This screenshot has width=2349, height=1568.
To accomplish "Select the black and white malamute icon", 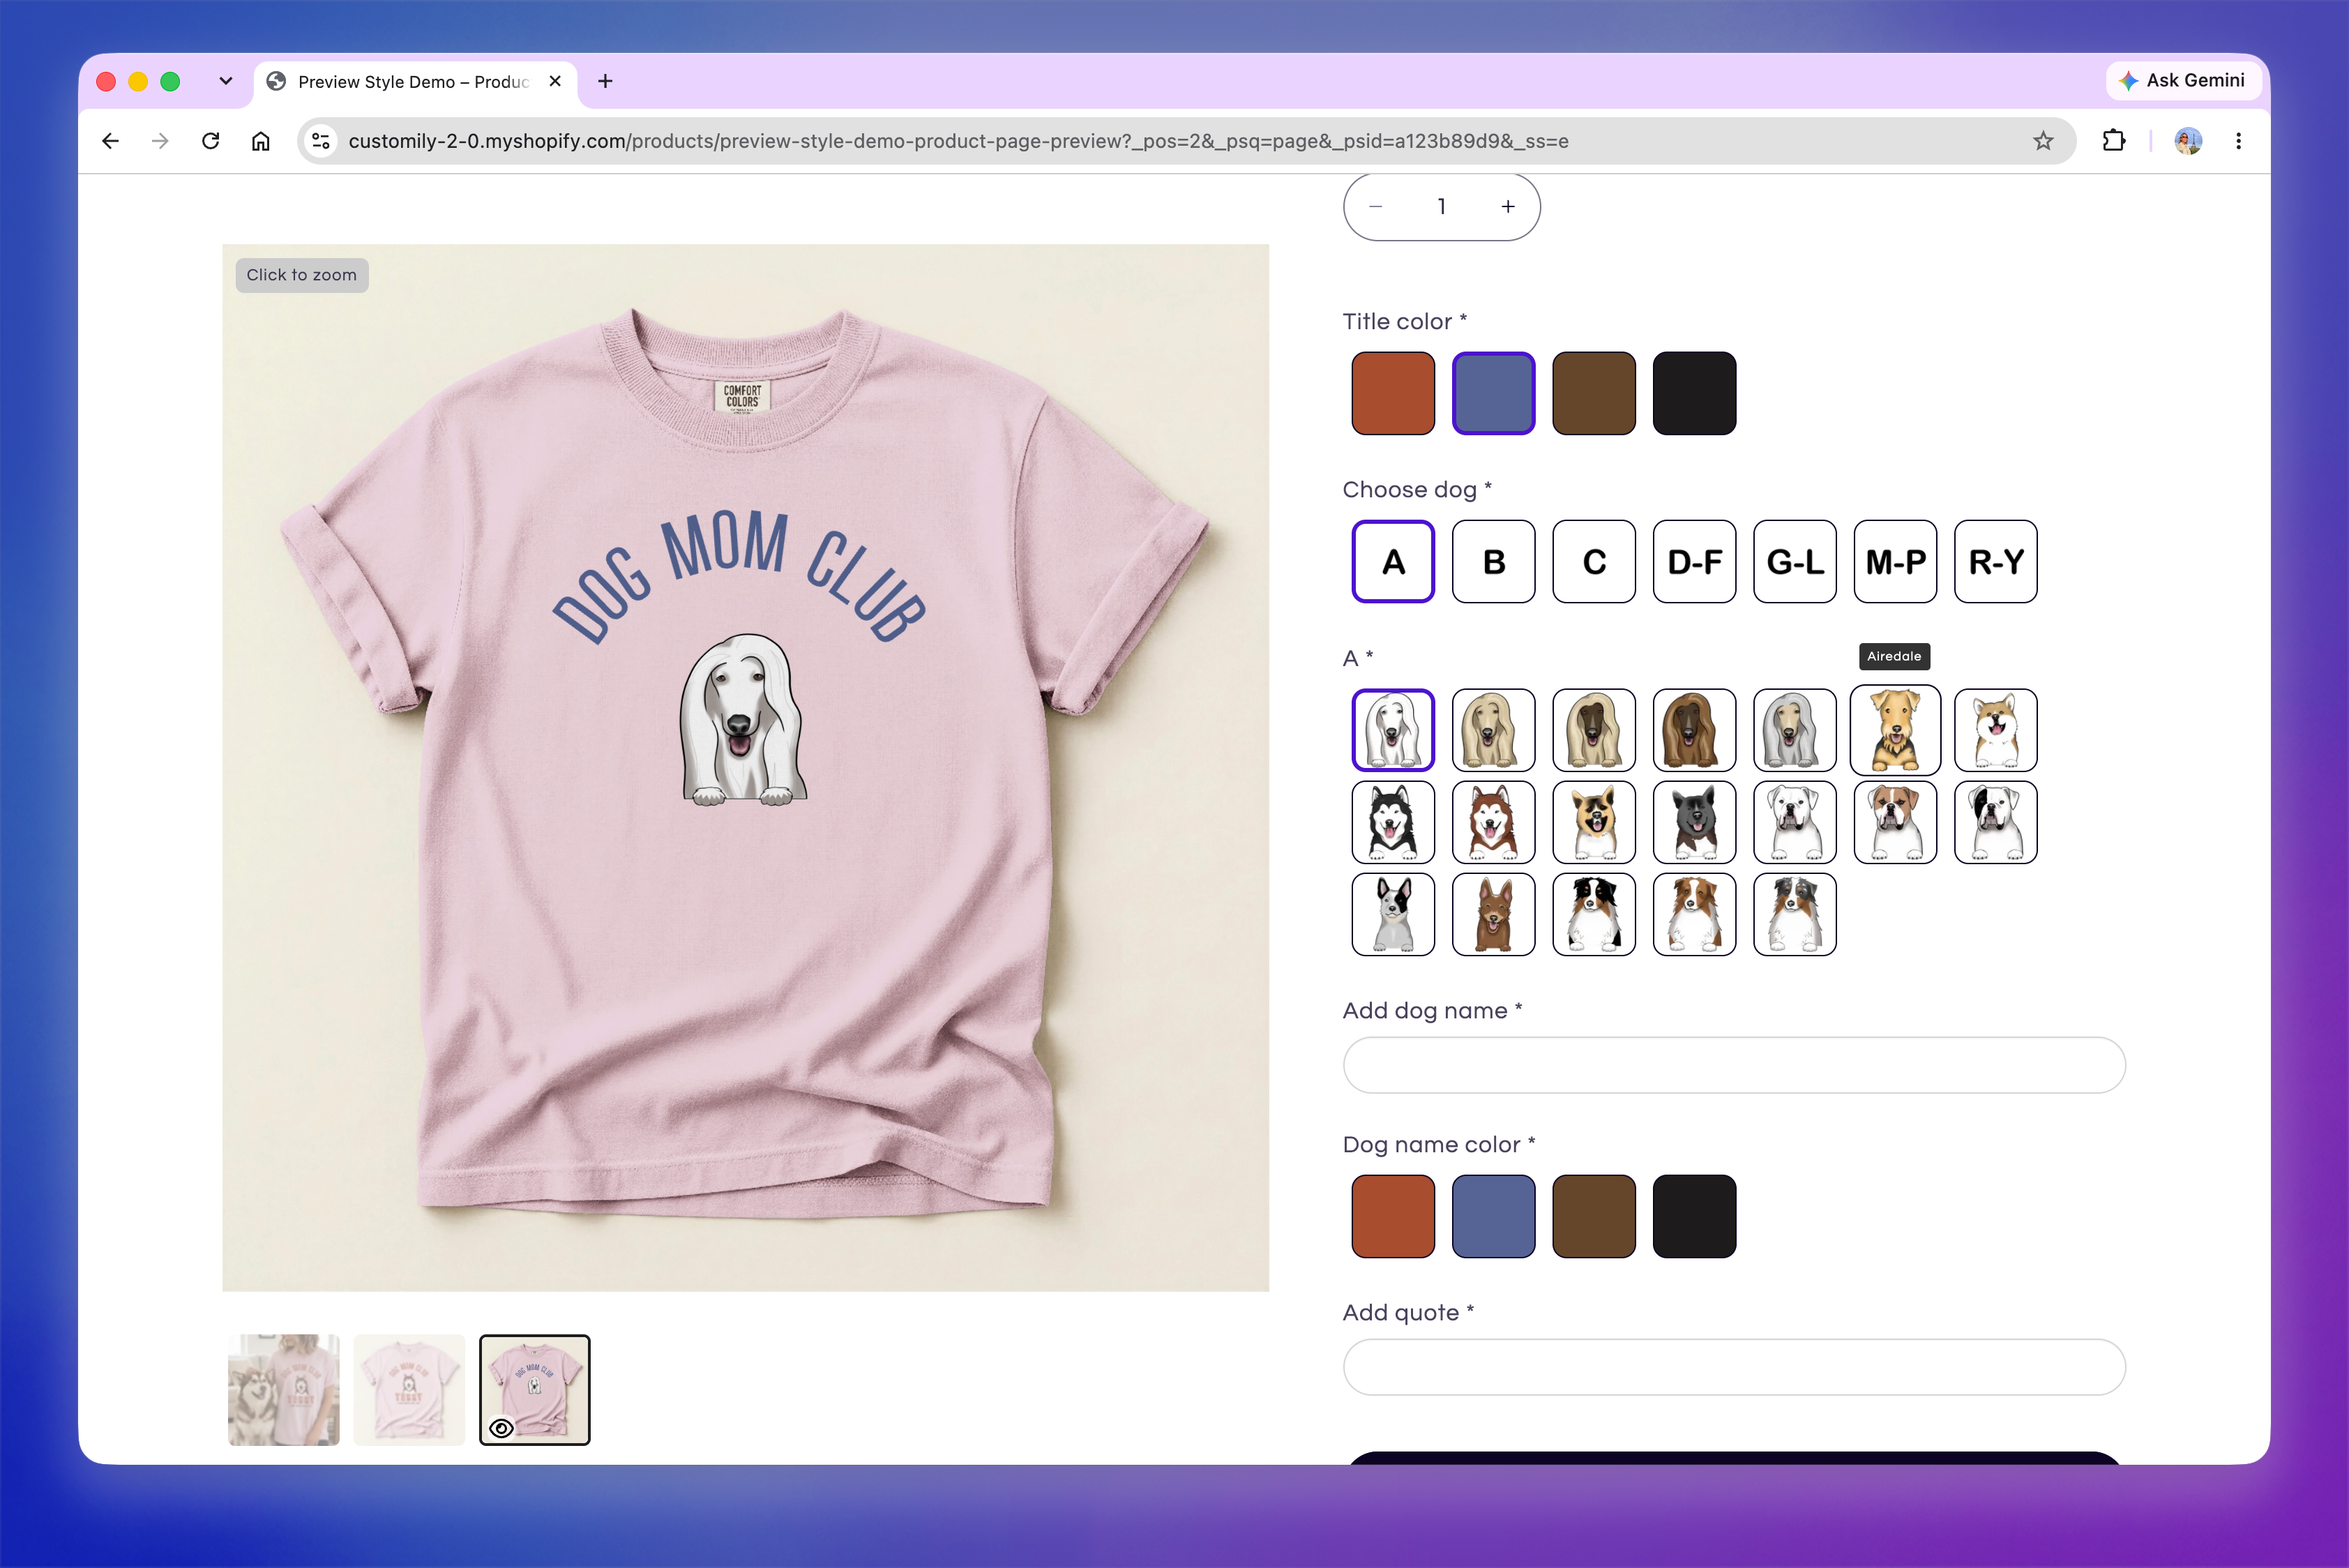I will [x=1393, y=822].
